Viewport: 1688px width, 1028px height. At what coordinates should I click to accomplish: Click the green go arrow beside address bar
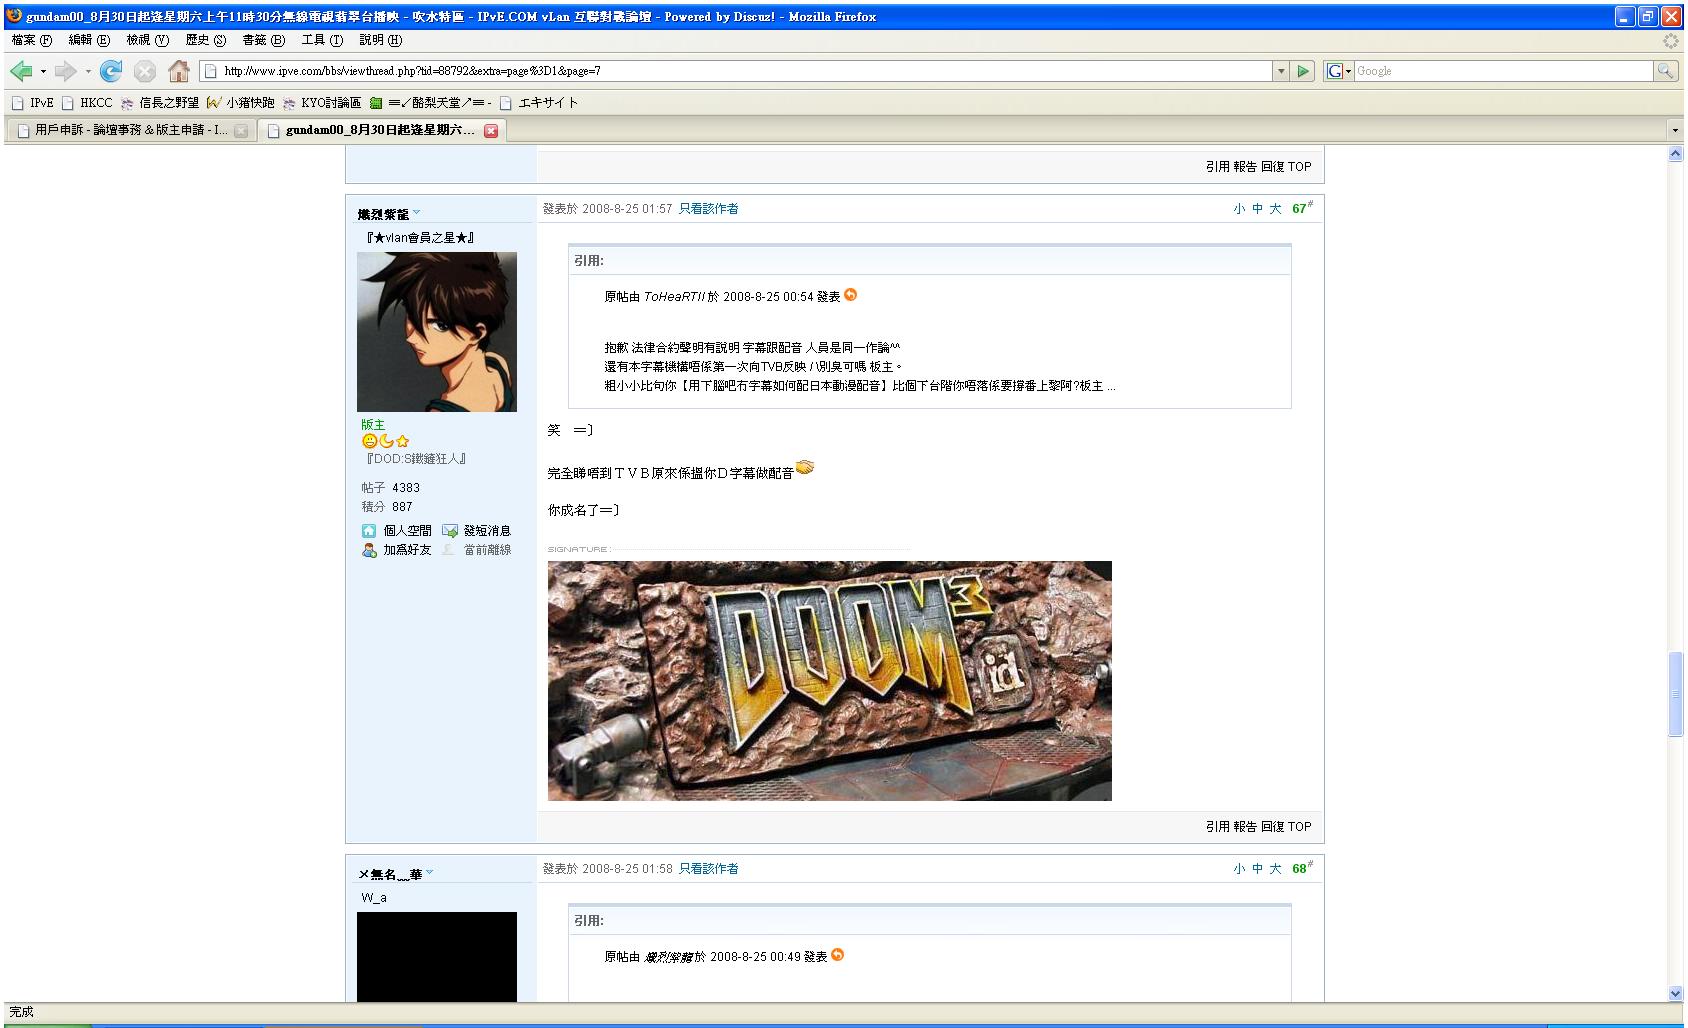pyautogui.click(x=1302, y=71)
